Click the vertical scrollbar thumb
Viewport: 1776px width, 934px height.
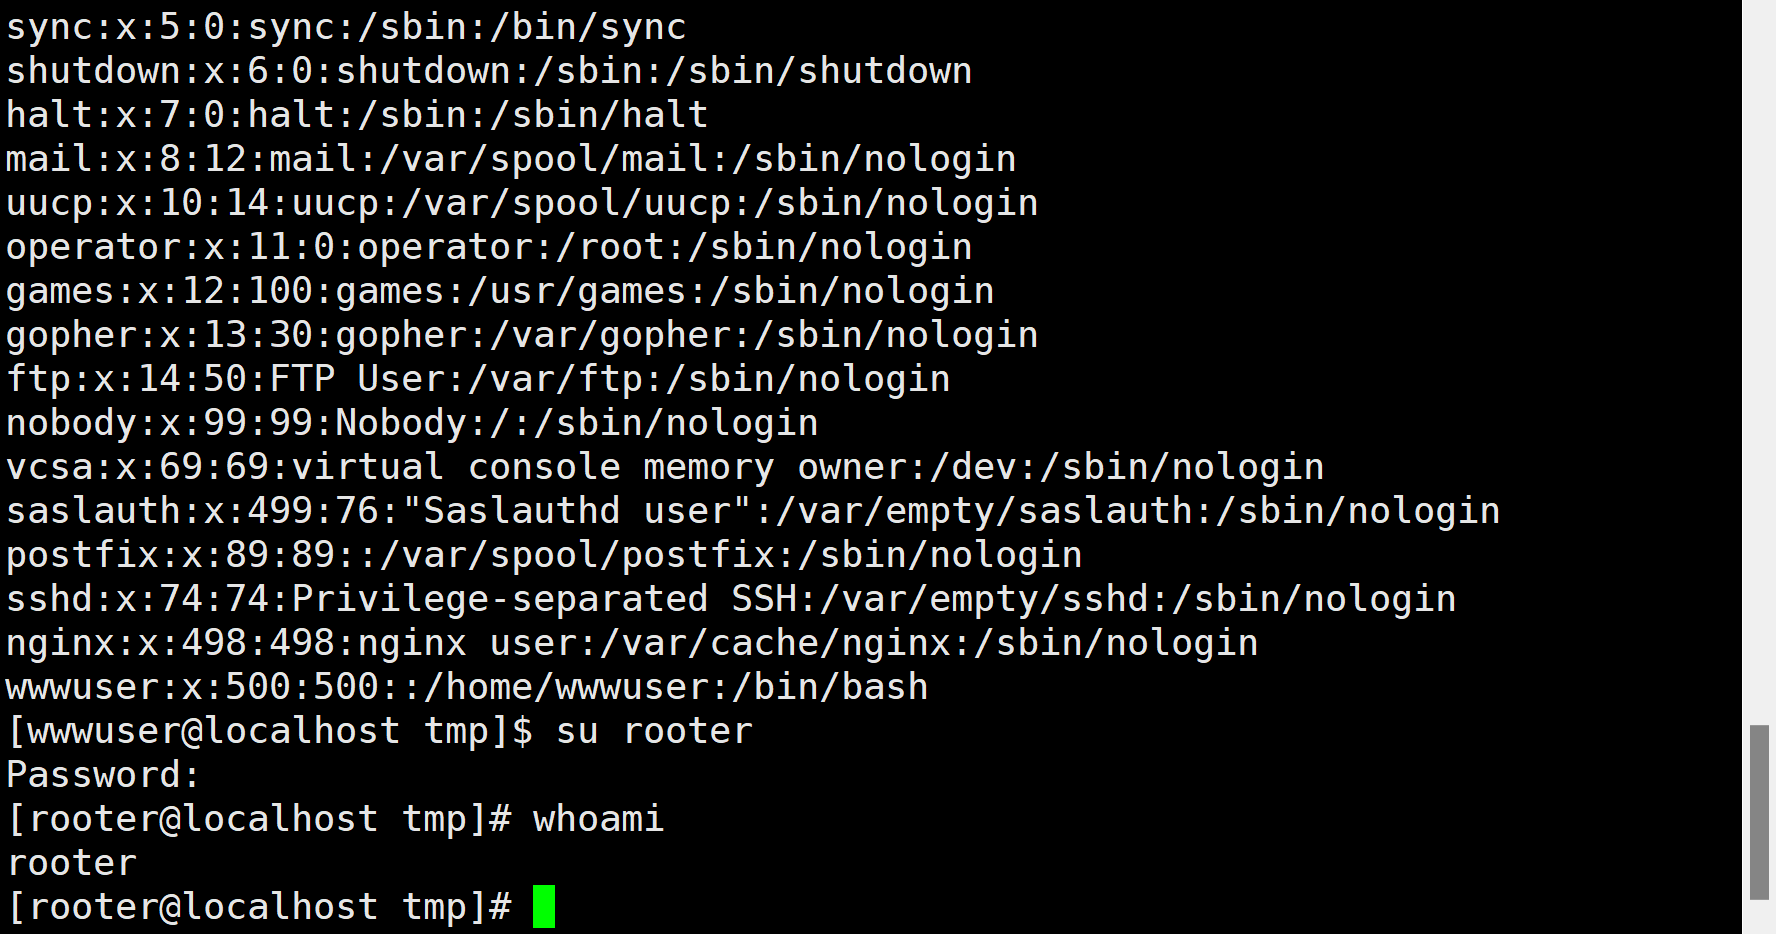pos(1759,812)
